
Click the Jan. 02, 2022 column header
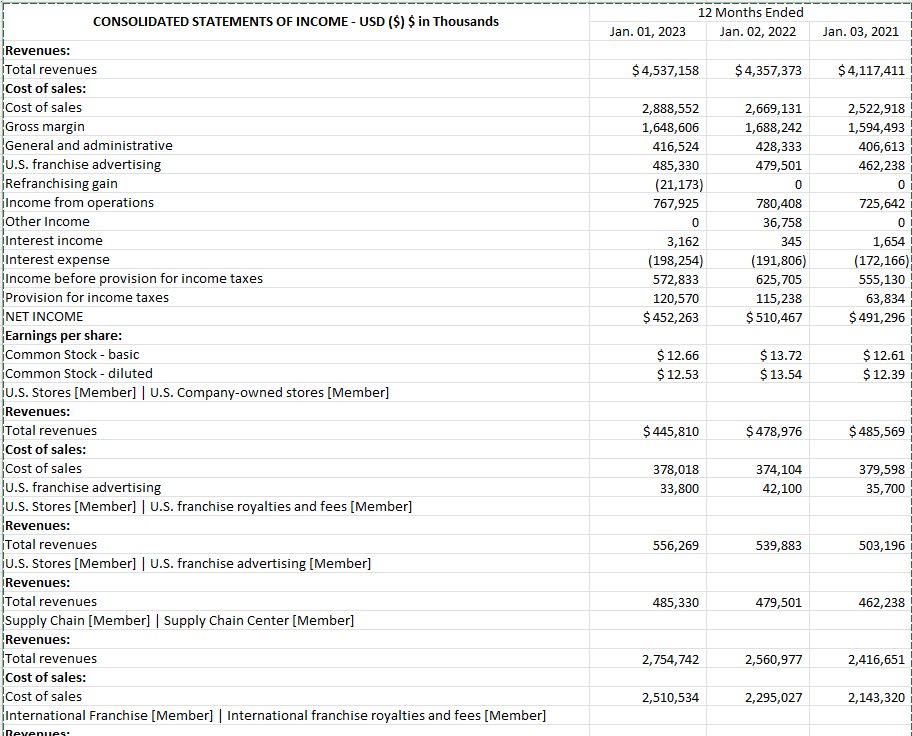click(x=757, y=31)
